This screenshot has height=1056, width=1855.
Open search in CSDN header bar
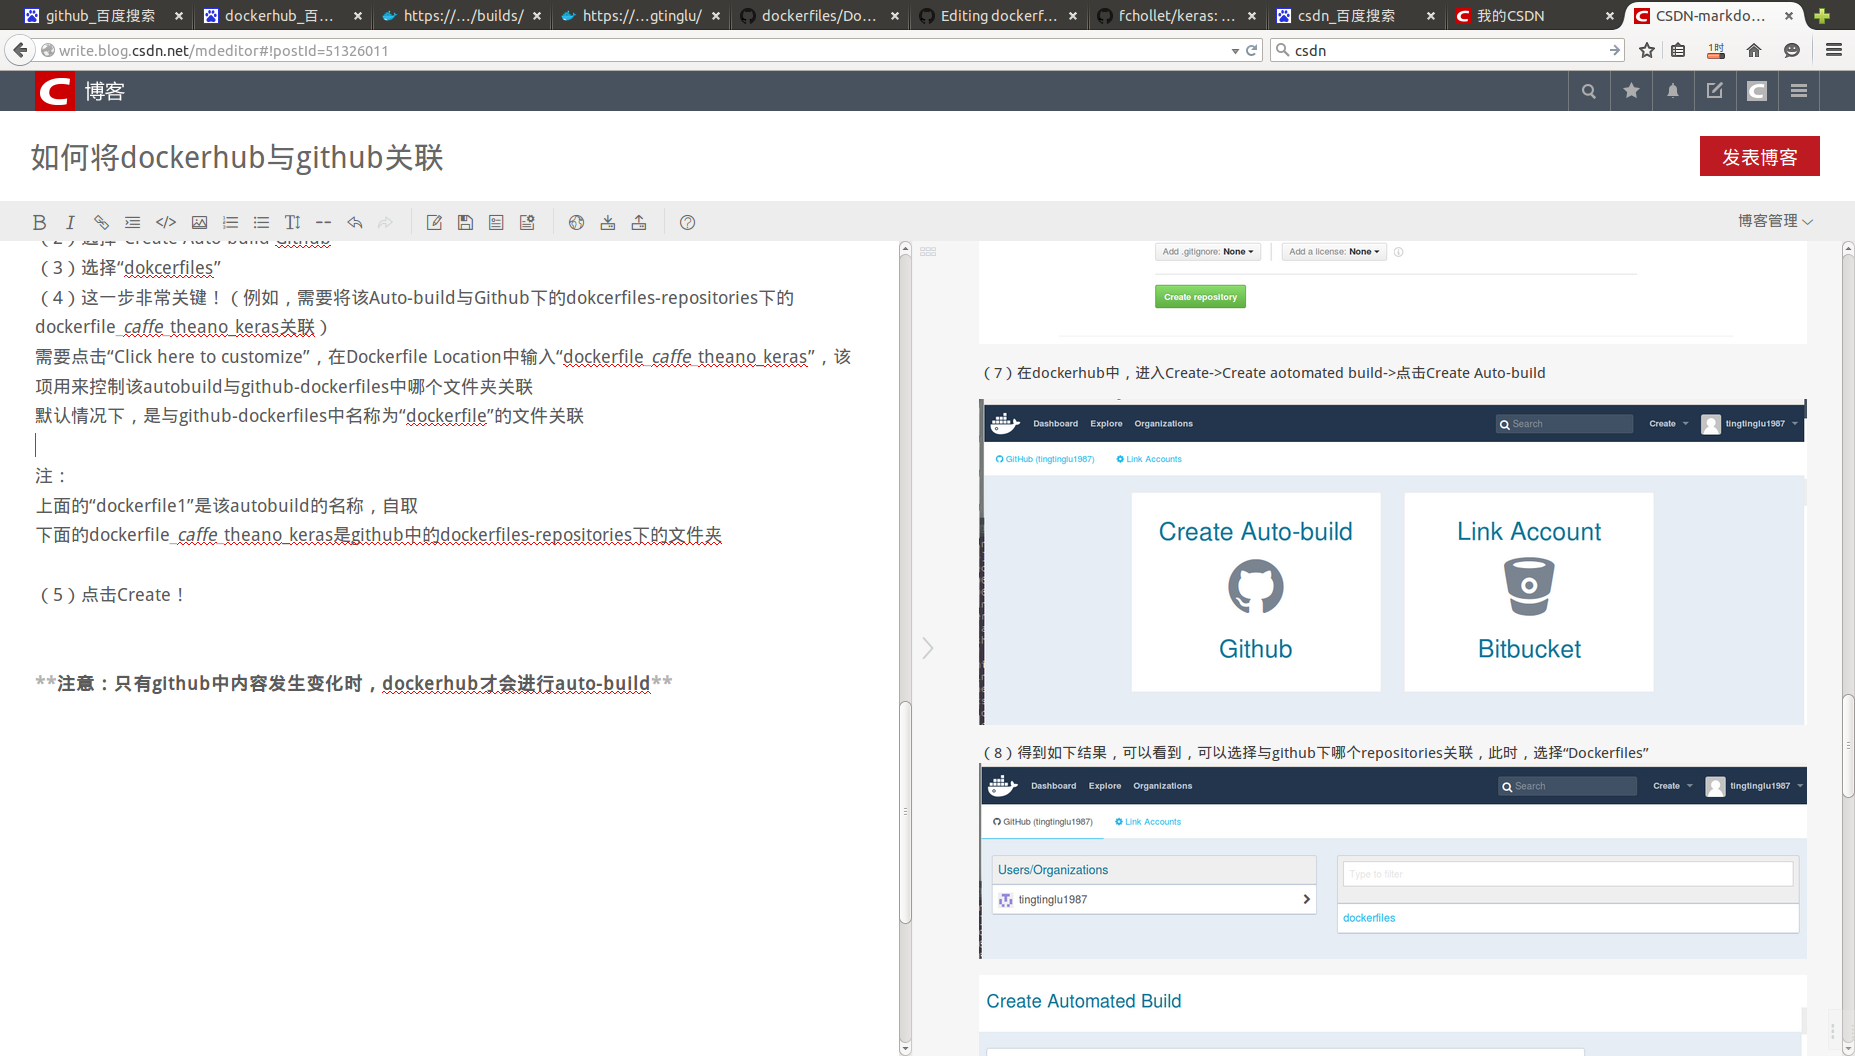(x=1589, y=91)
